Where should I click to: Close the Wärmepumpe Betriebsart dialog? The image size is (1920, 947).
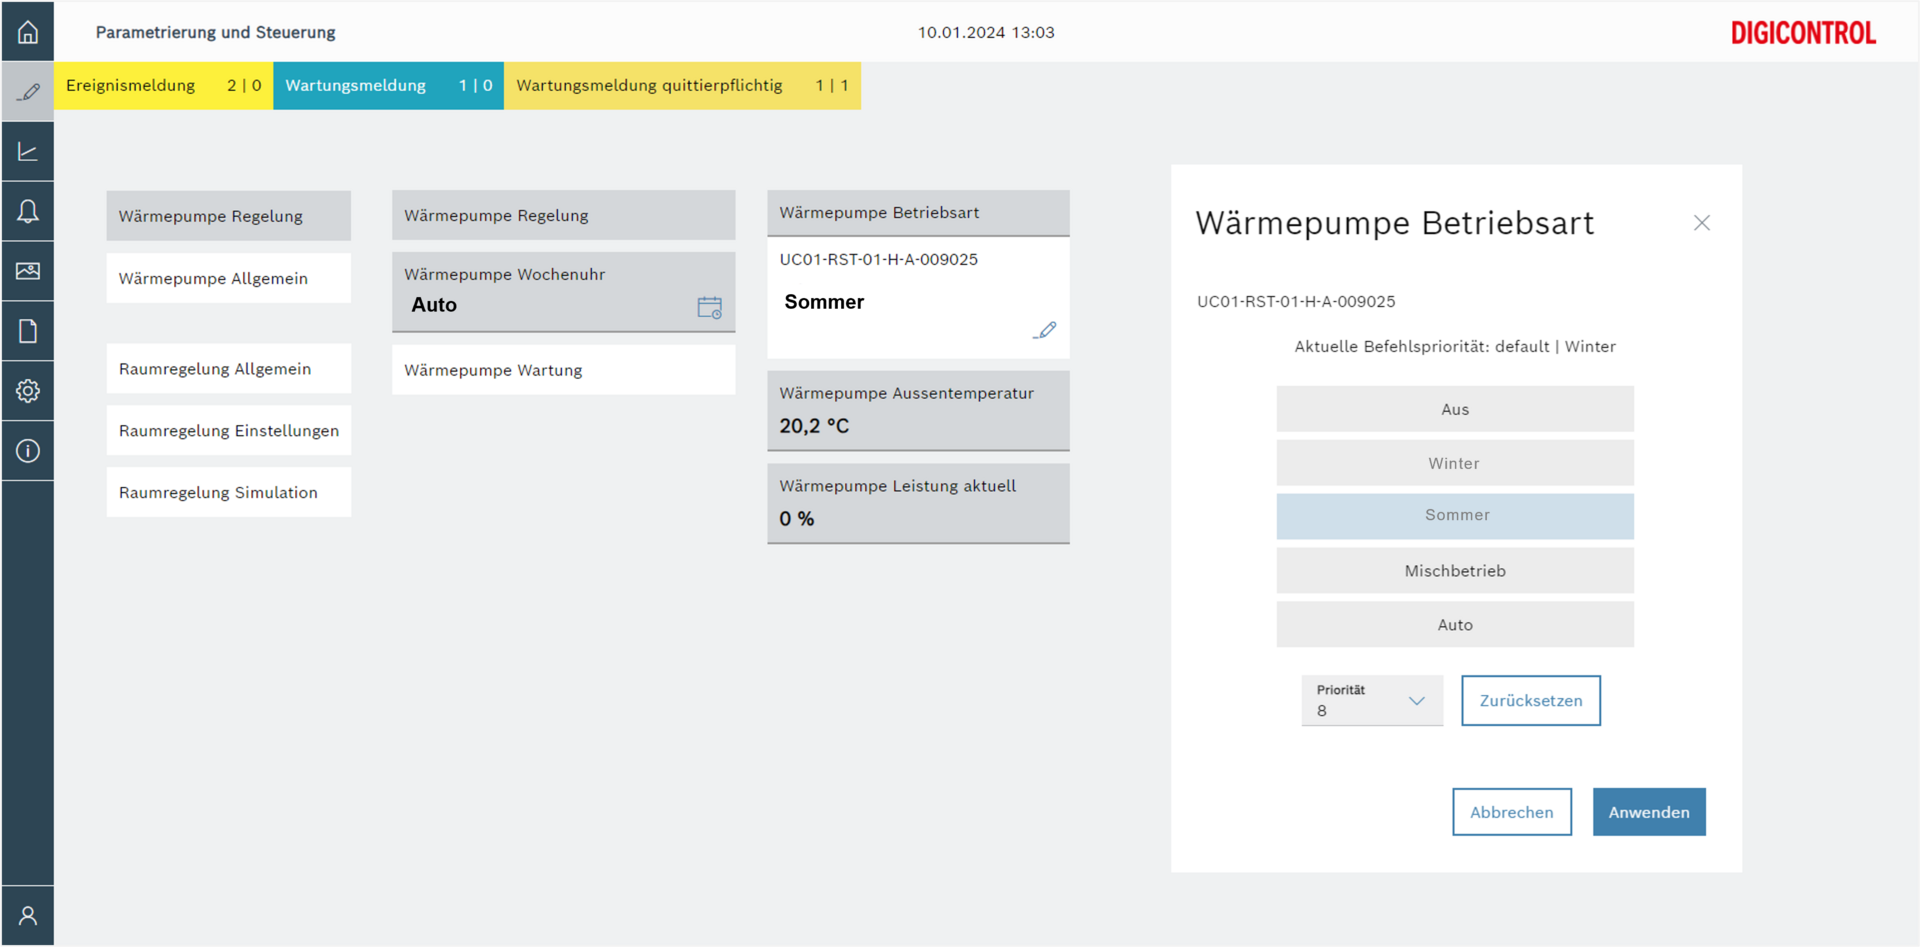point(1701,223)
